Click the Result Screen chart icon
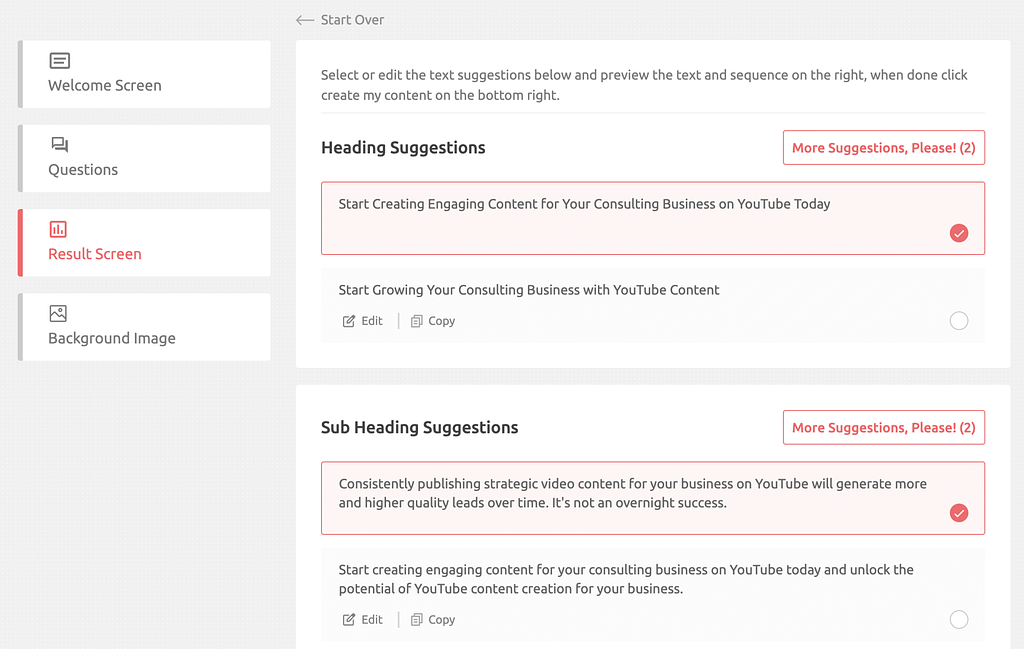 click(59, 229)
